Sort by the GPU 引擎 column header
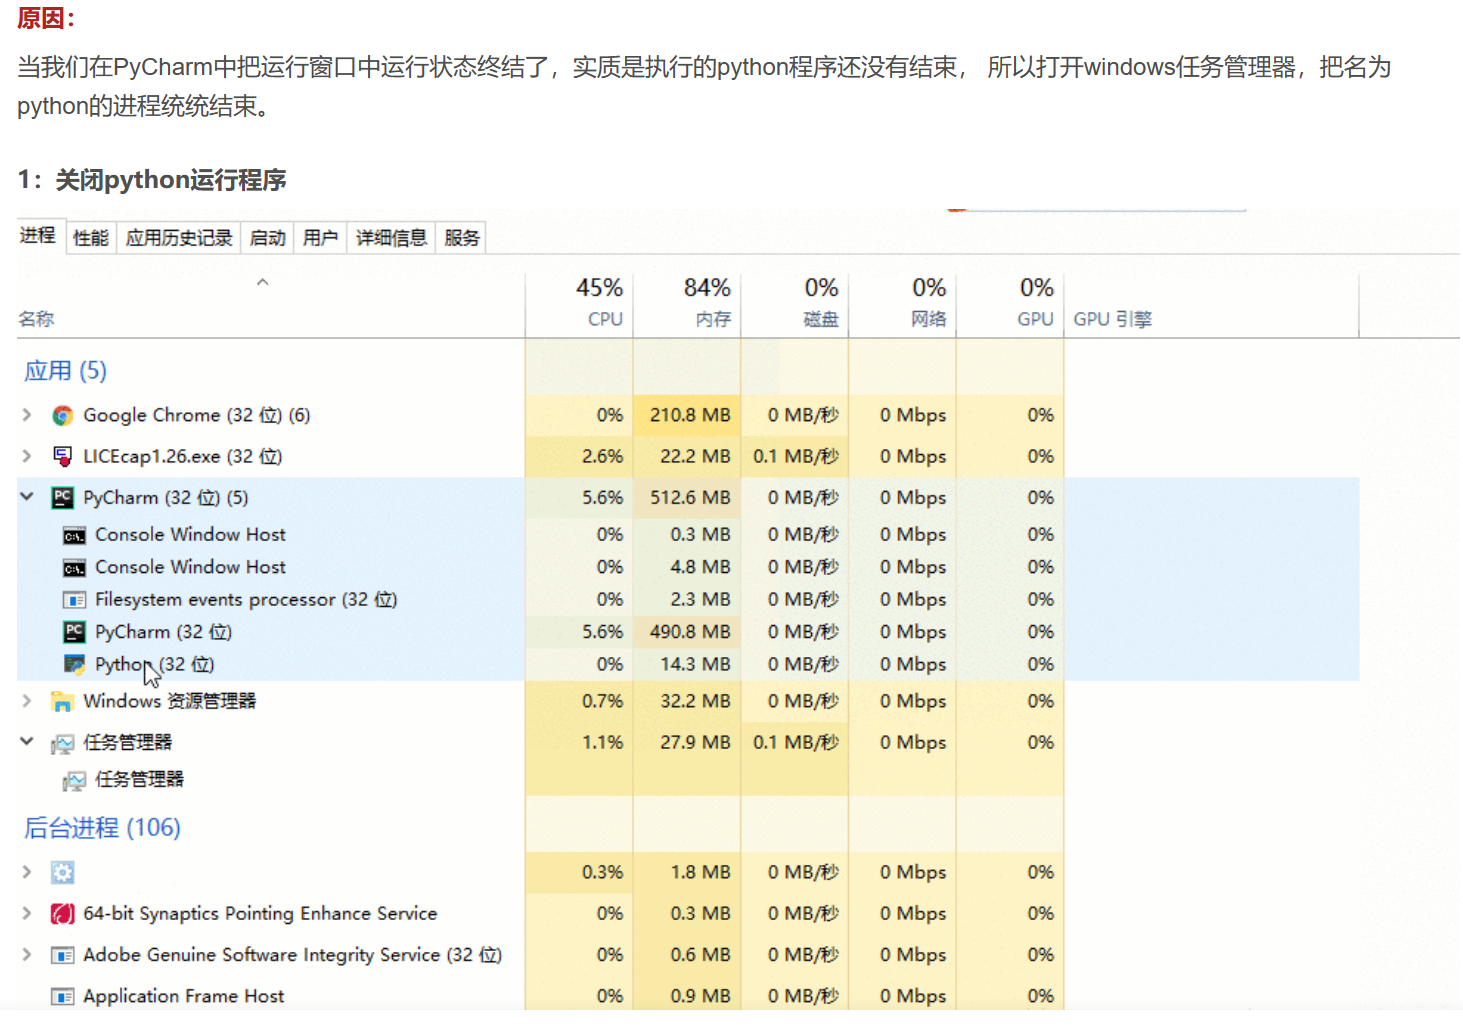 pyautogui.click(x=1212, y=304)
